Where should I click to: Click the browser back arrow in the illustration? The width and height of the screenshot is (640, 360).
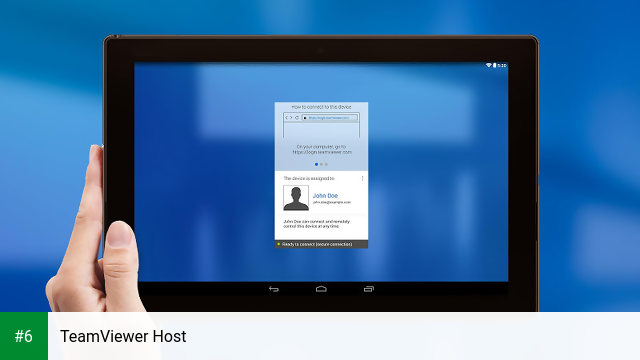coord(287,118)
